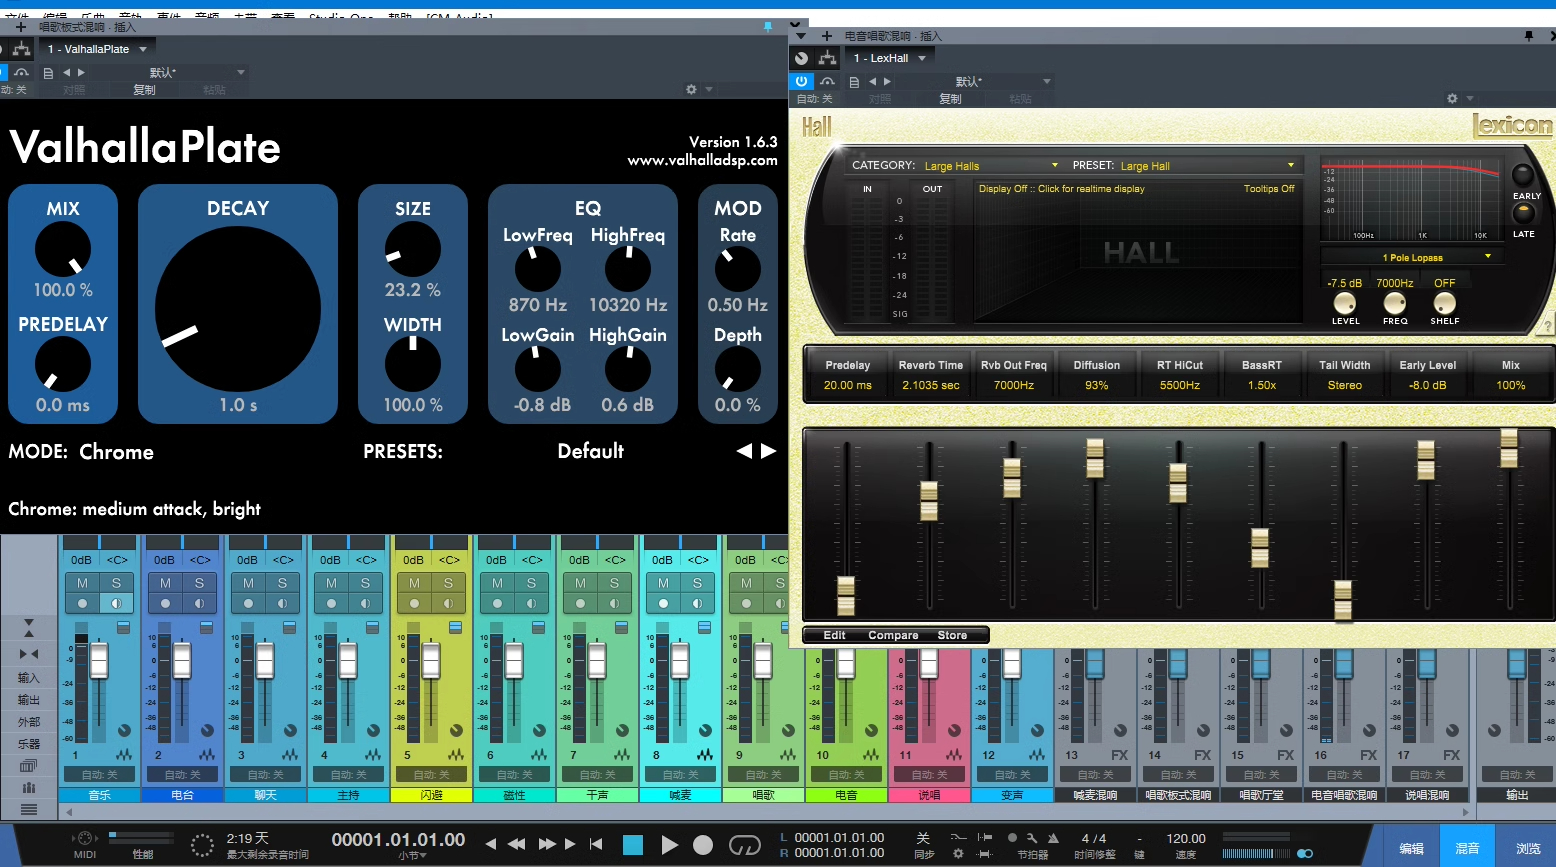Viewport: 1556px width, 867px height.
Task: Show 输入 inputs in console sidebar
Action: pos(29,678)
